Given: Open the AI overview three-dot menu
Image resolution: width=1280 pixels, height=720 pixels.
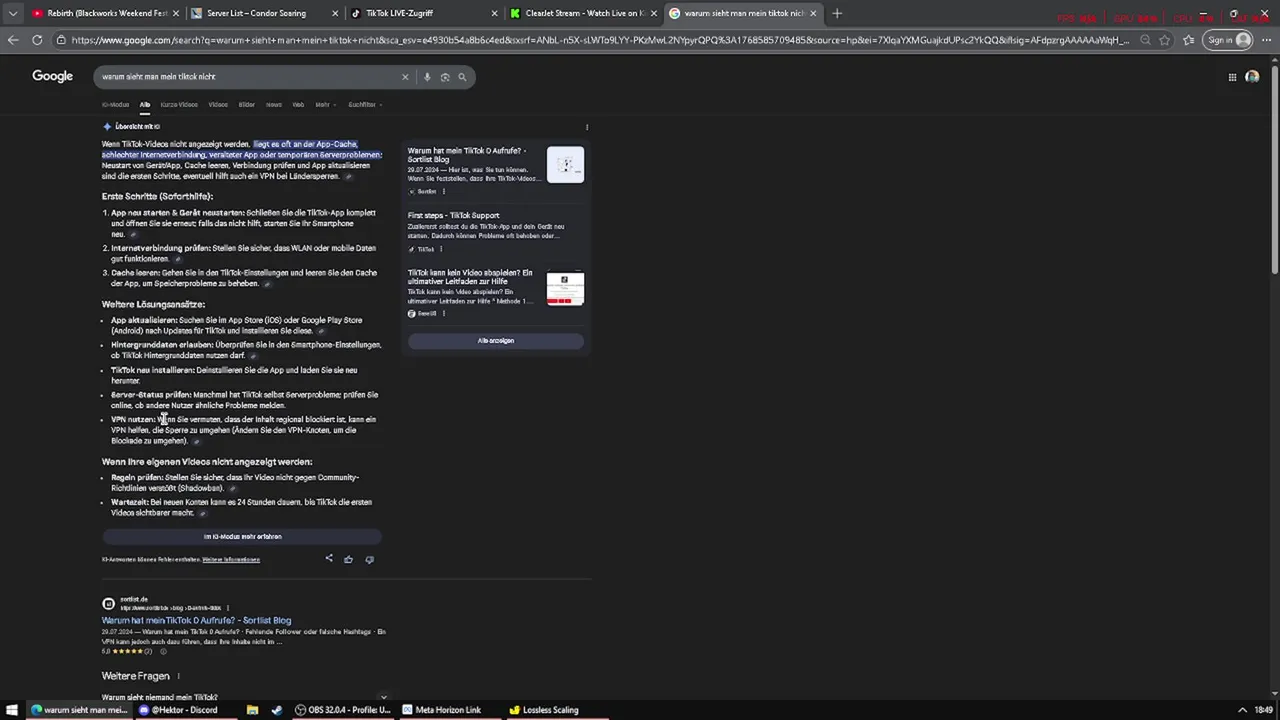Looking at the screenshot, I should click(587, 127).
